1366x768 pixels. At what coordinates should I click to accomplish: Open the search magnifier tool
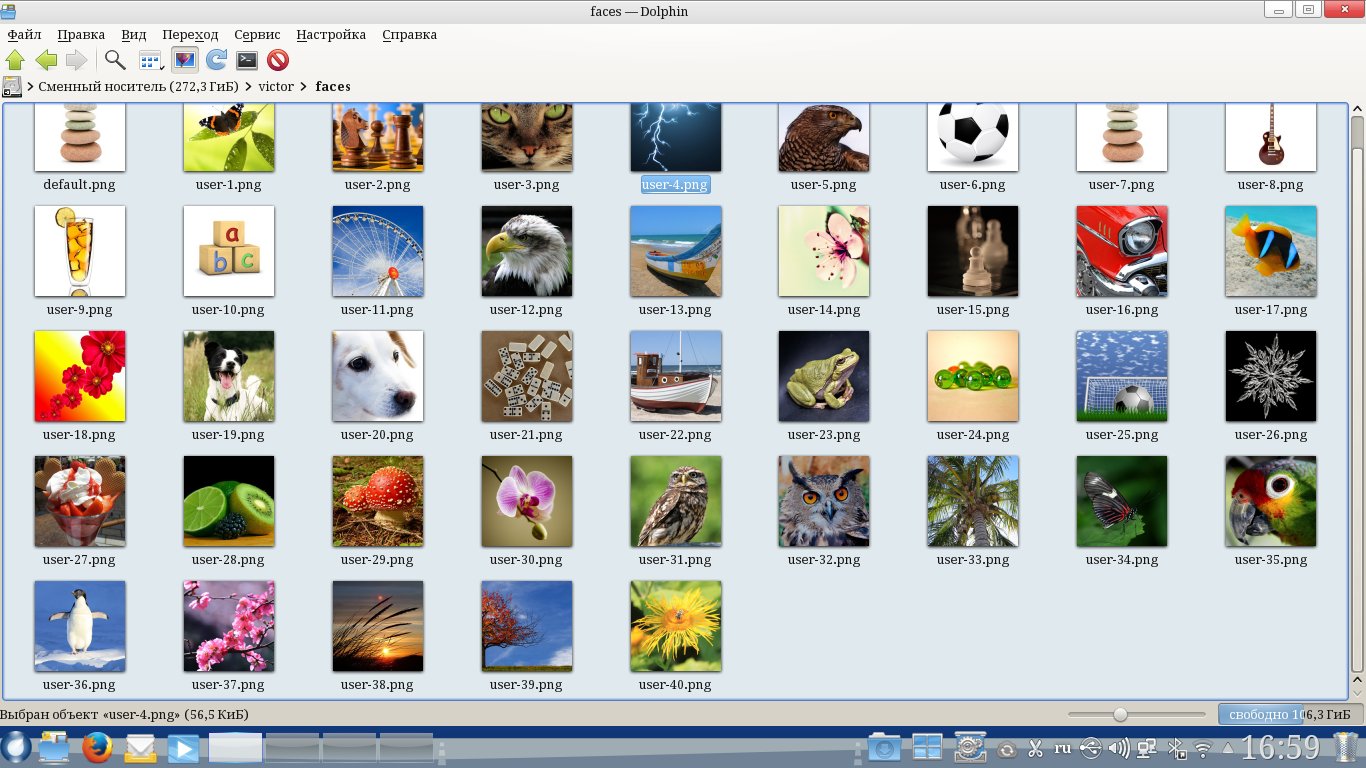[115, 60]
